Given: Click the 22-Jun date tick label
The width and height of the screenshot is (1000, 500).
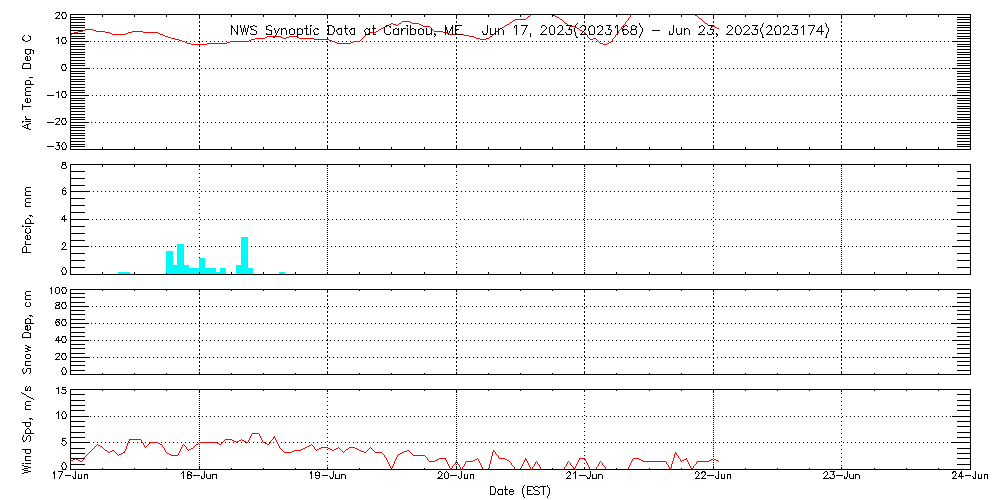Looking at the screenshot, I should click(x=713, y=476).
